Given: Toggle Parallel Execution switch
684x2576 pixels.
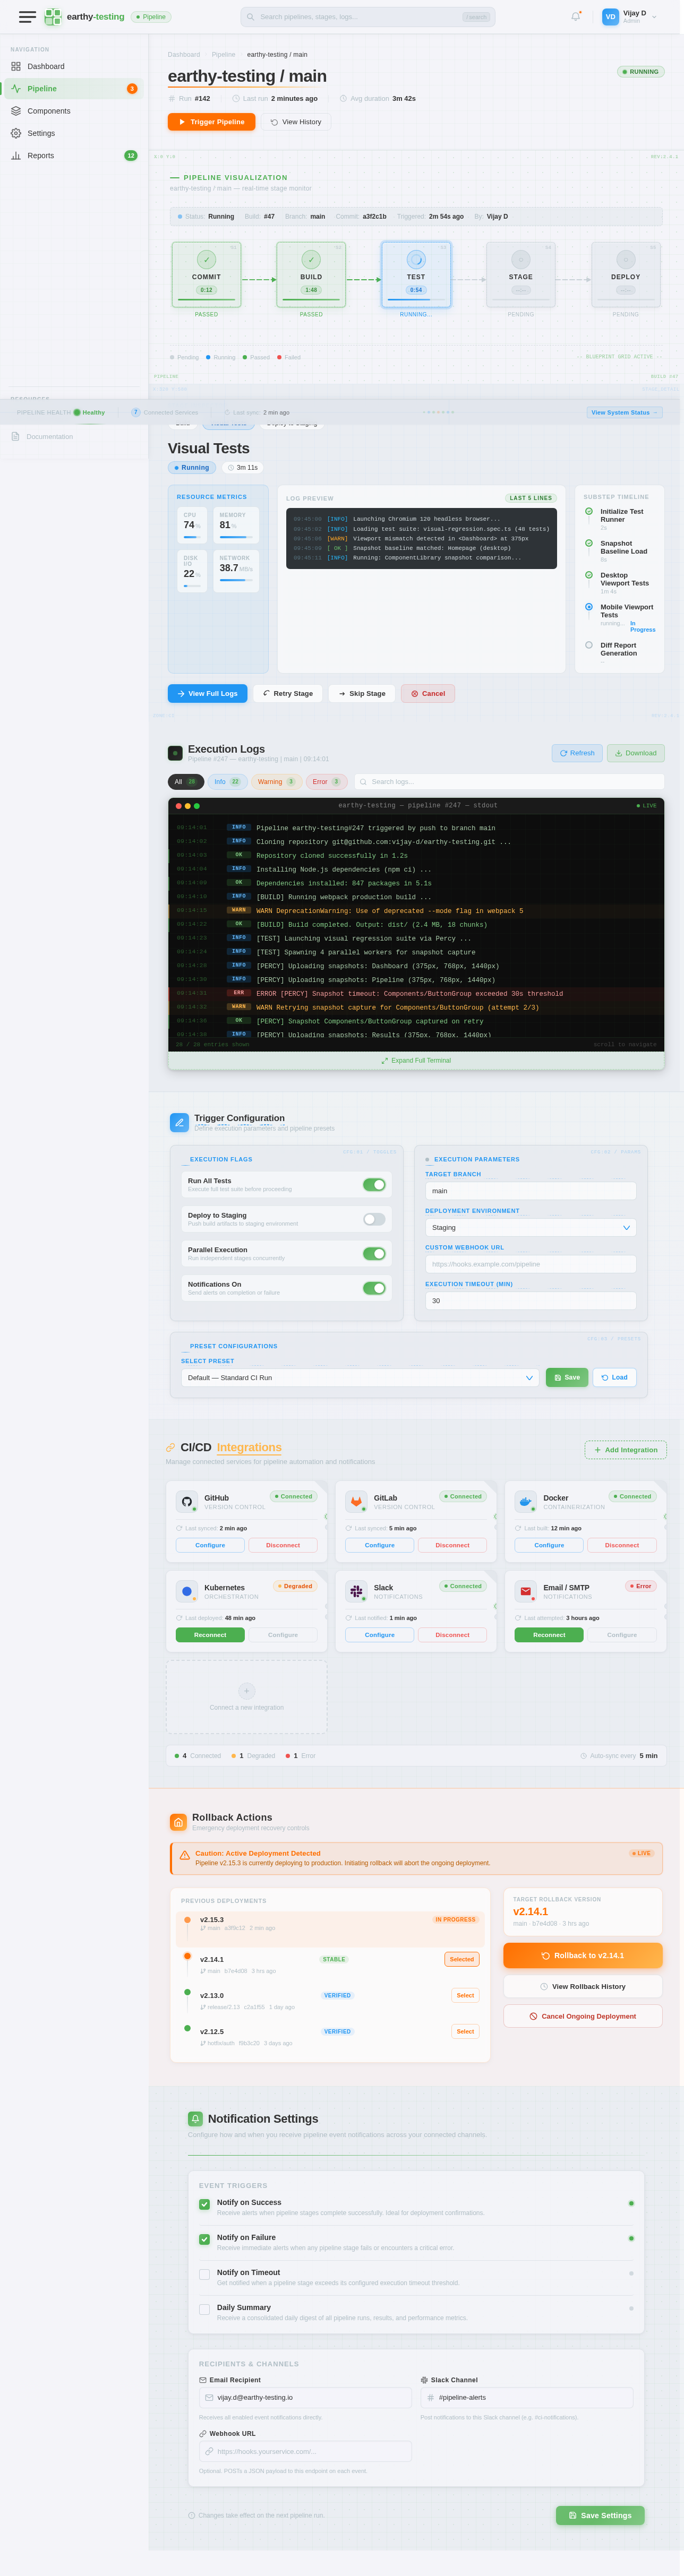Looking at the screenshot, I should click(x=374, y=1254).
